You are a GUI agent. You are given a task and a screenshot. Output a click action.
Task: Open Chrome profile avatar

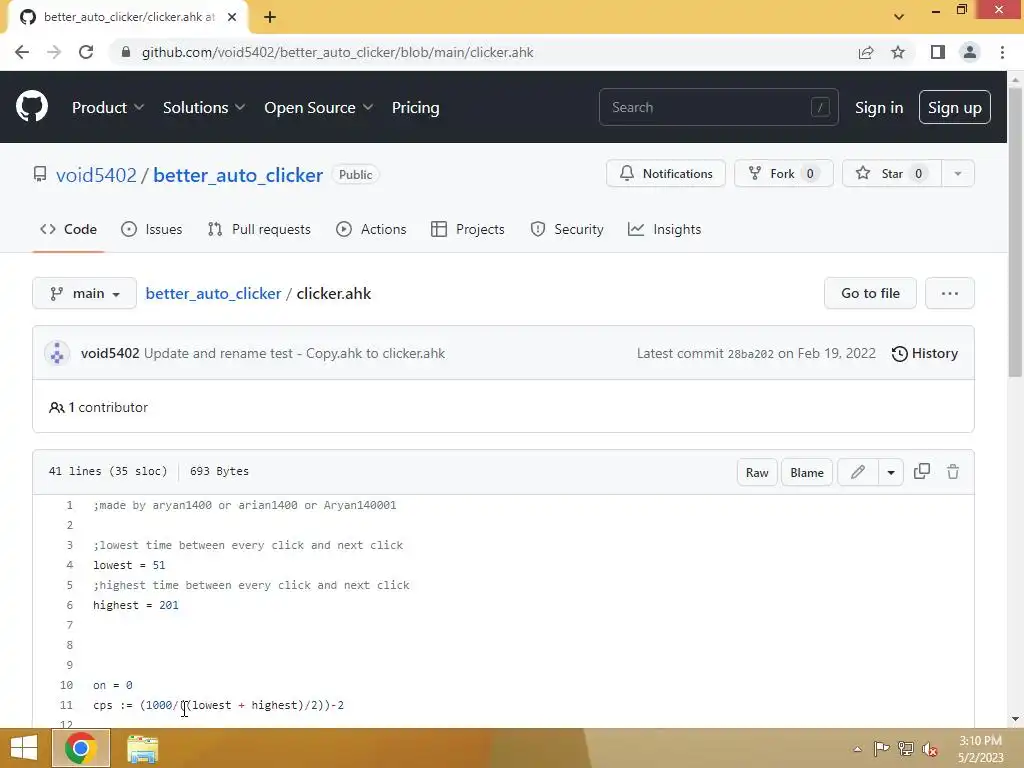tap(970, 52)
